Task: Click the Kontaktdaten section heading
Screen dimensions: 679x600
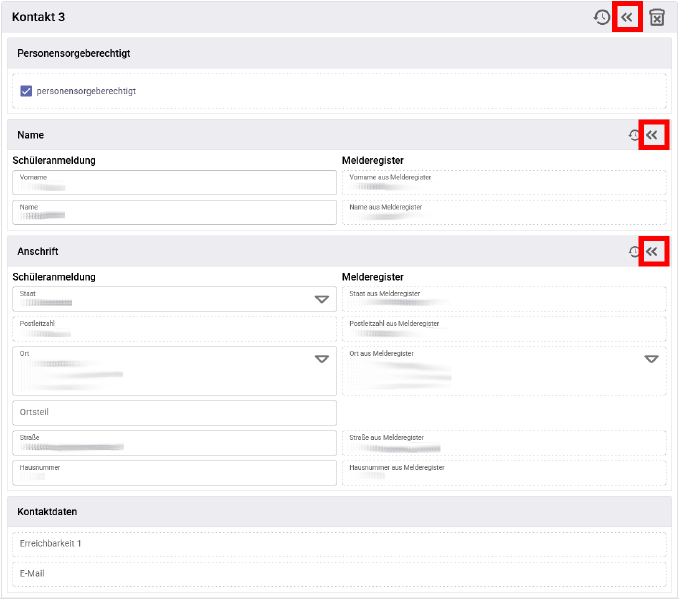Action: tap(47, 512)
